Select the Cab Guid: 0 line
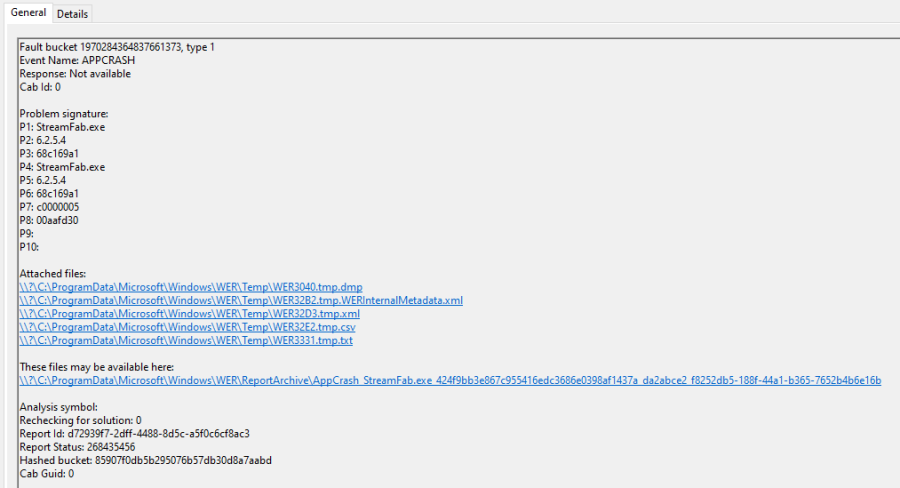The height and width of the screenshot is (488, 900). point(46,474)
